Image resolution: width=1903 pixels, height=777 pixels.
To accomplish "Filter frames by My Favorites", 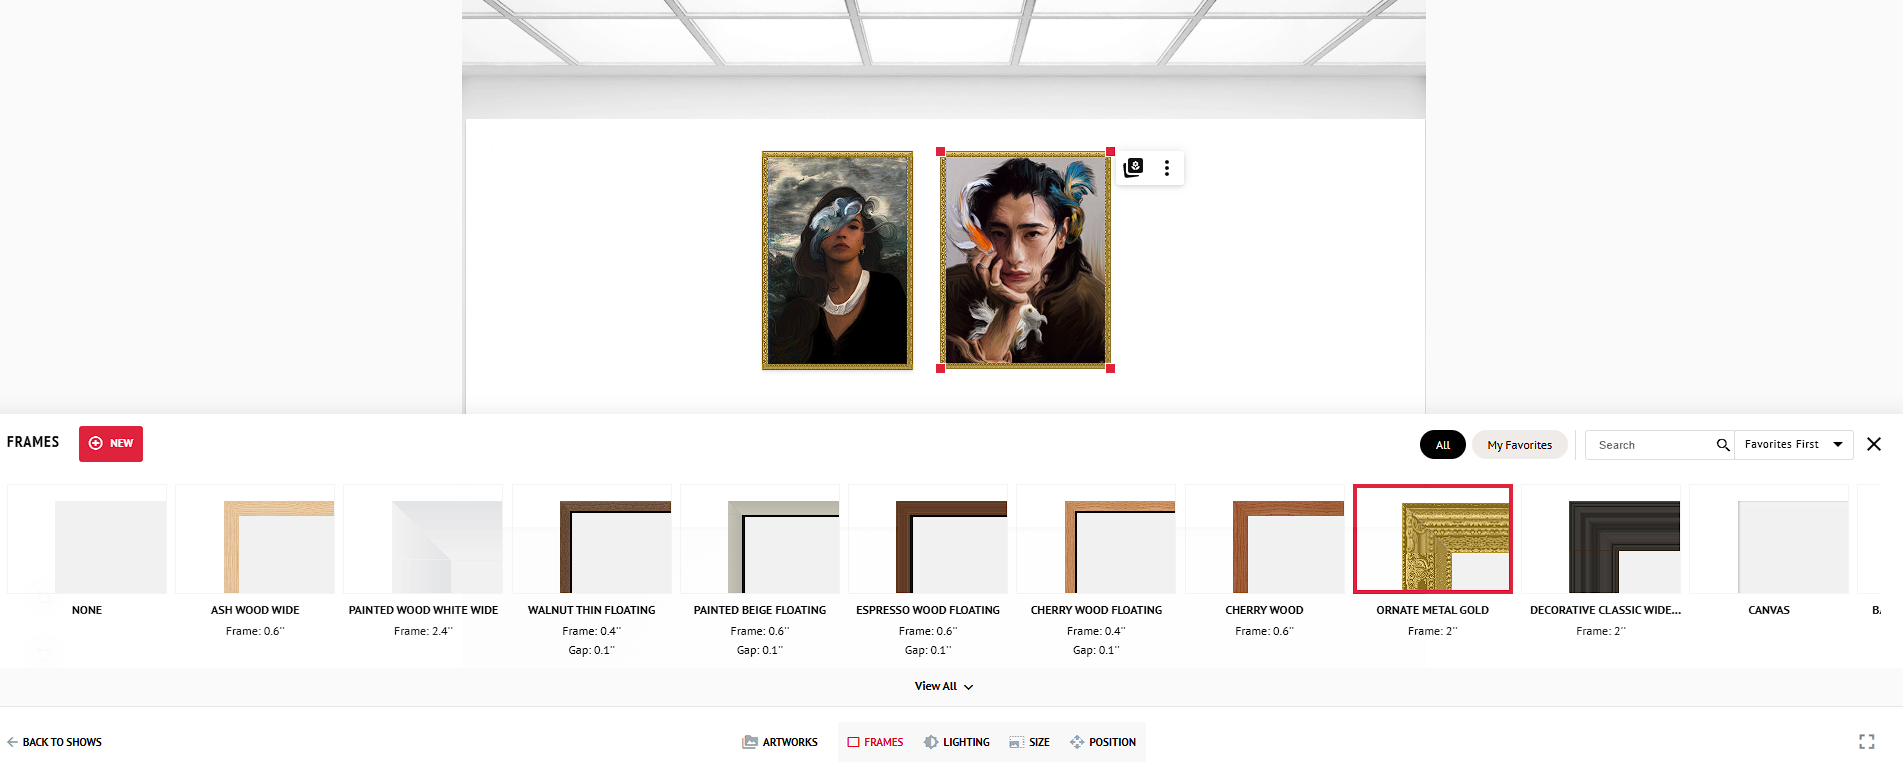I will (1519, 445).
